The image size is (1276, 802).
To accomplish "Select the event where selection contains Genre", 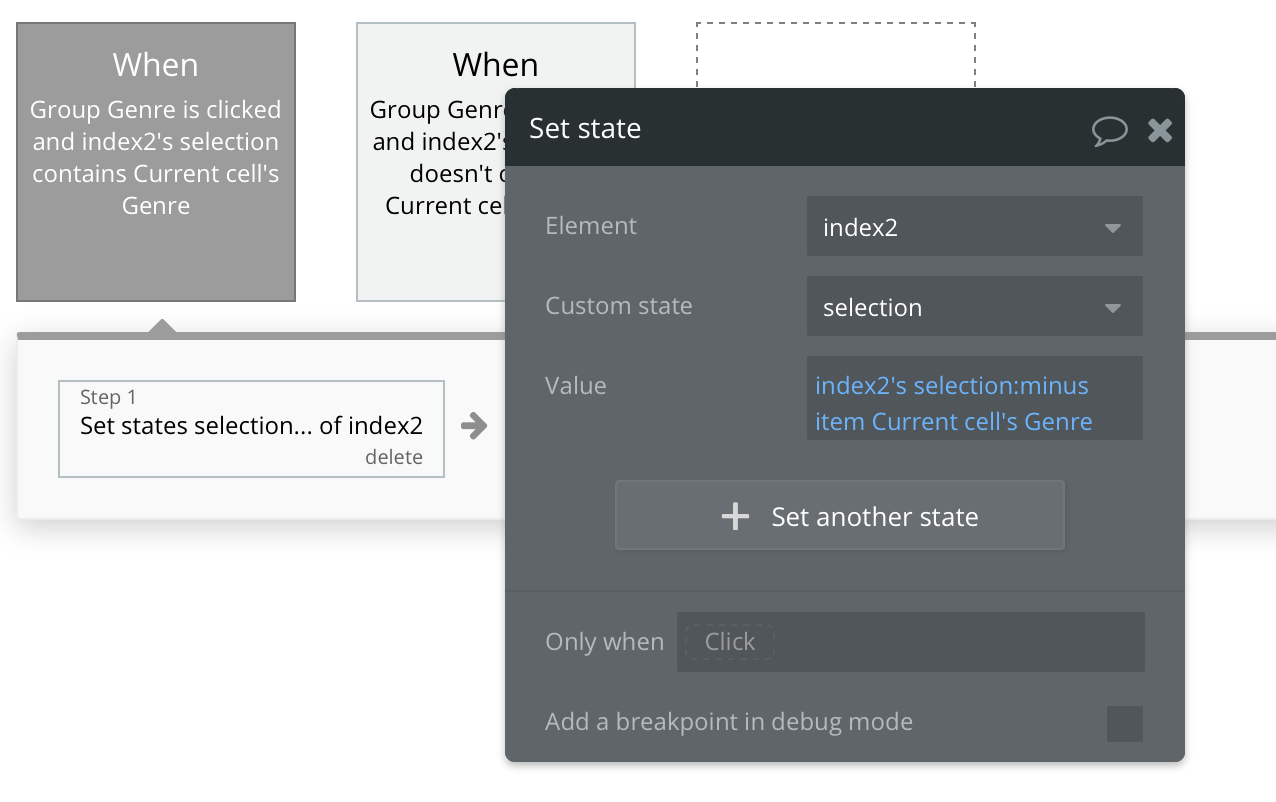I will click(x=156, y=161).
